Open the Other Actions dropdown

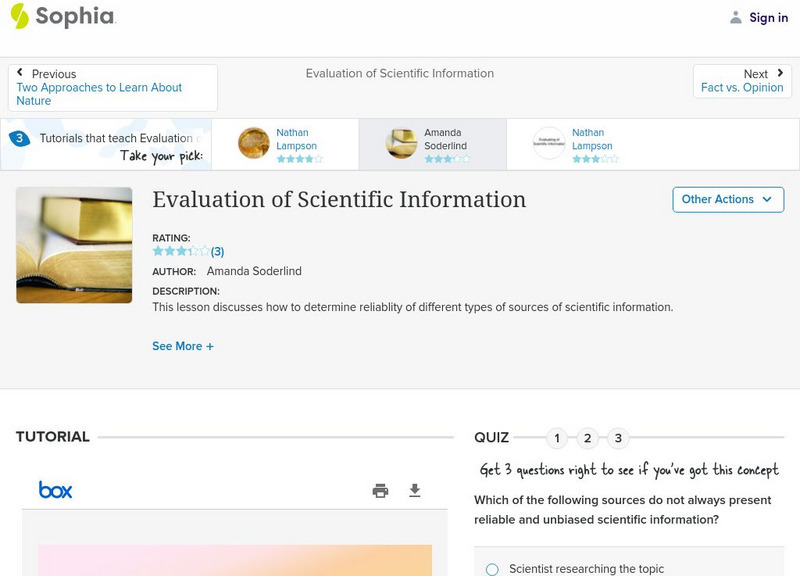pyautogui.click(x=727, y=199)
